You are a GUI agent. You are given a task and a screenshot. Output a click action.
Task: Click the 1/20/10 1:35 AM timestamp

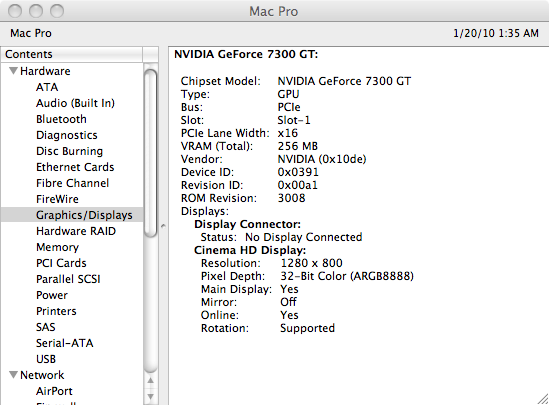click(496, 33)
